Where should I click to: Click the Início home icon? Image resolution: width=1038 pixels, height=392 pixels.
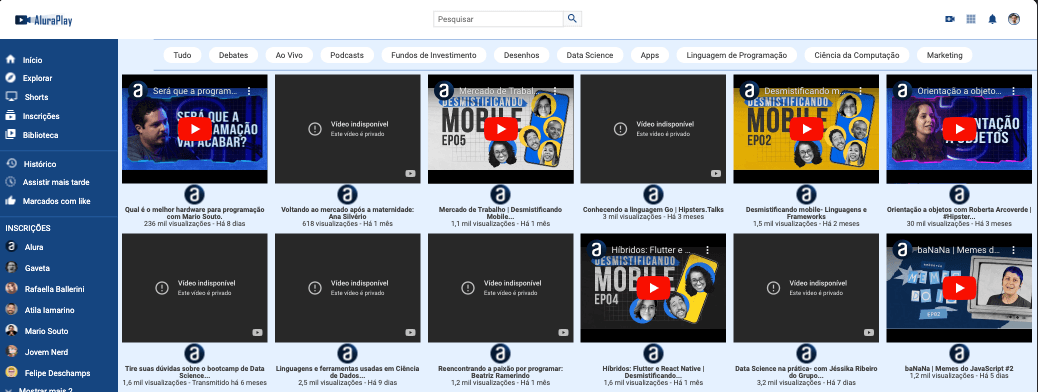[11, 60]
